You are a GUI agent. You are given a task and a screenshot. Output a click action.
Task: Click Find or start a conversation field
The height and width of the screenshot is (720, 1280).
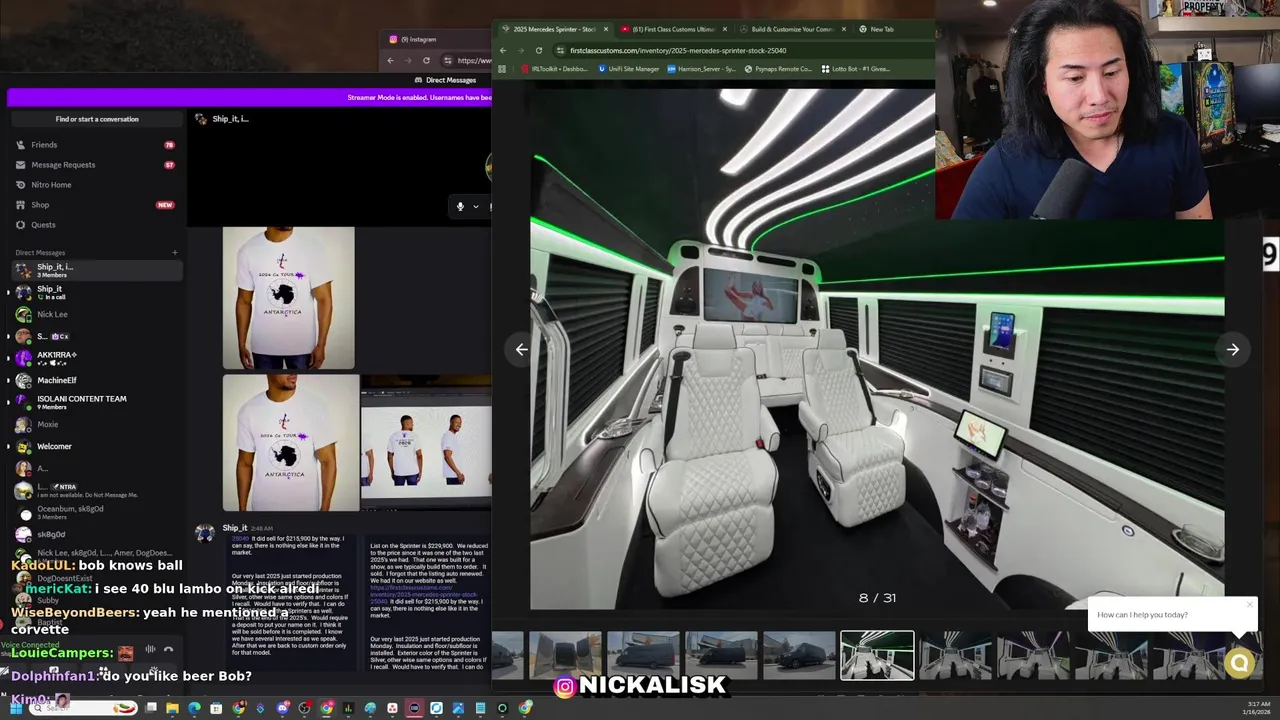(x=97, y=119)
